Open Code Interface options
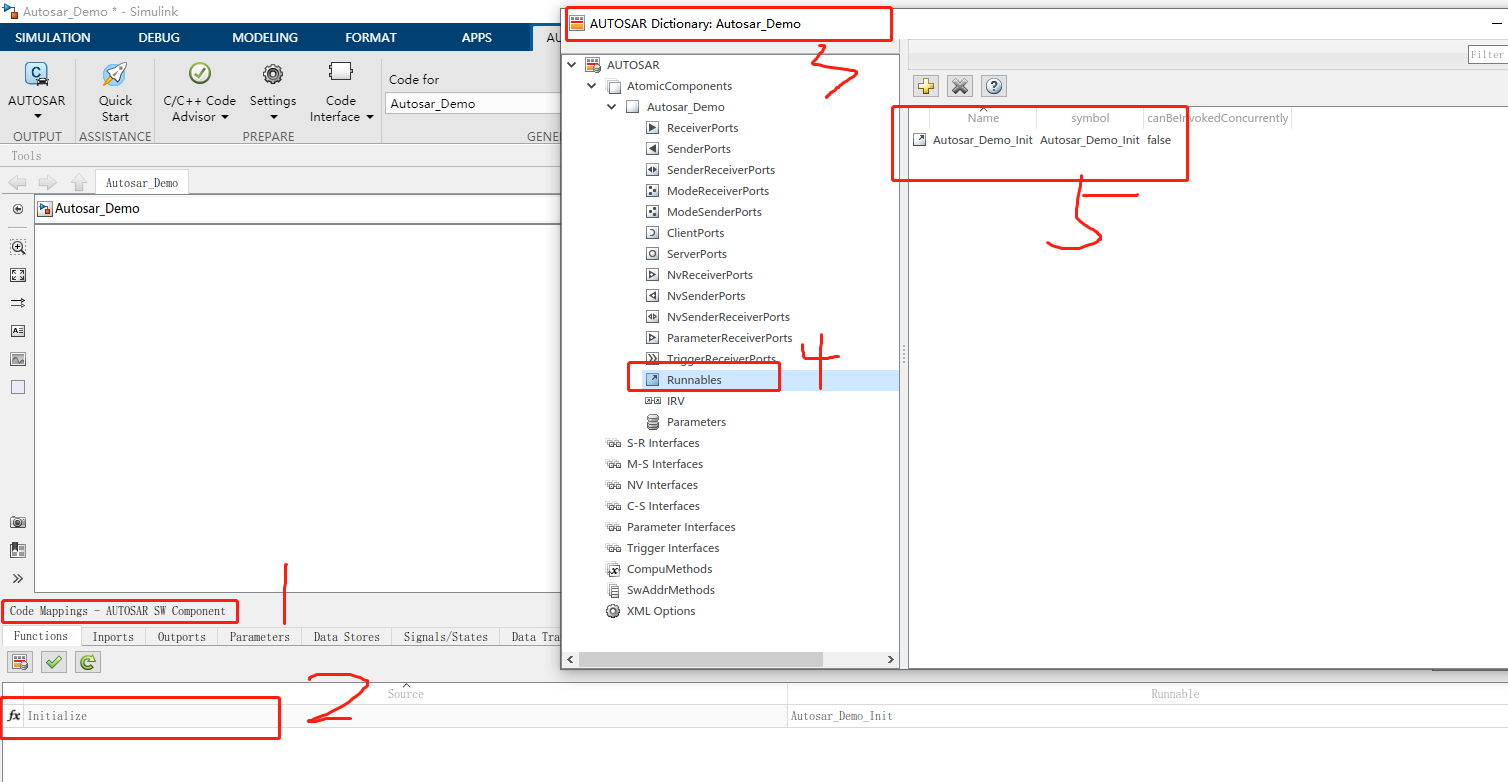 coord(341,91)
